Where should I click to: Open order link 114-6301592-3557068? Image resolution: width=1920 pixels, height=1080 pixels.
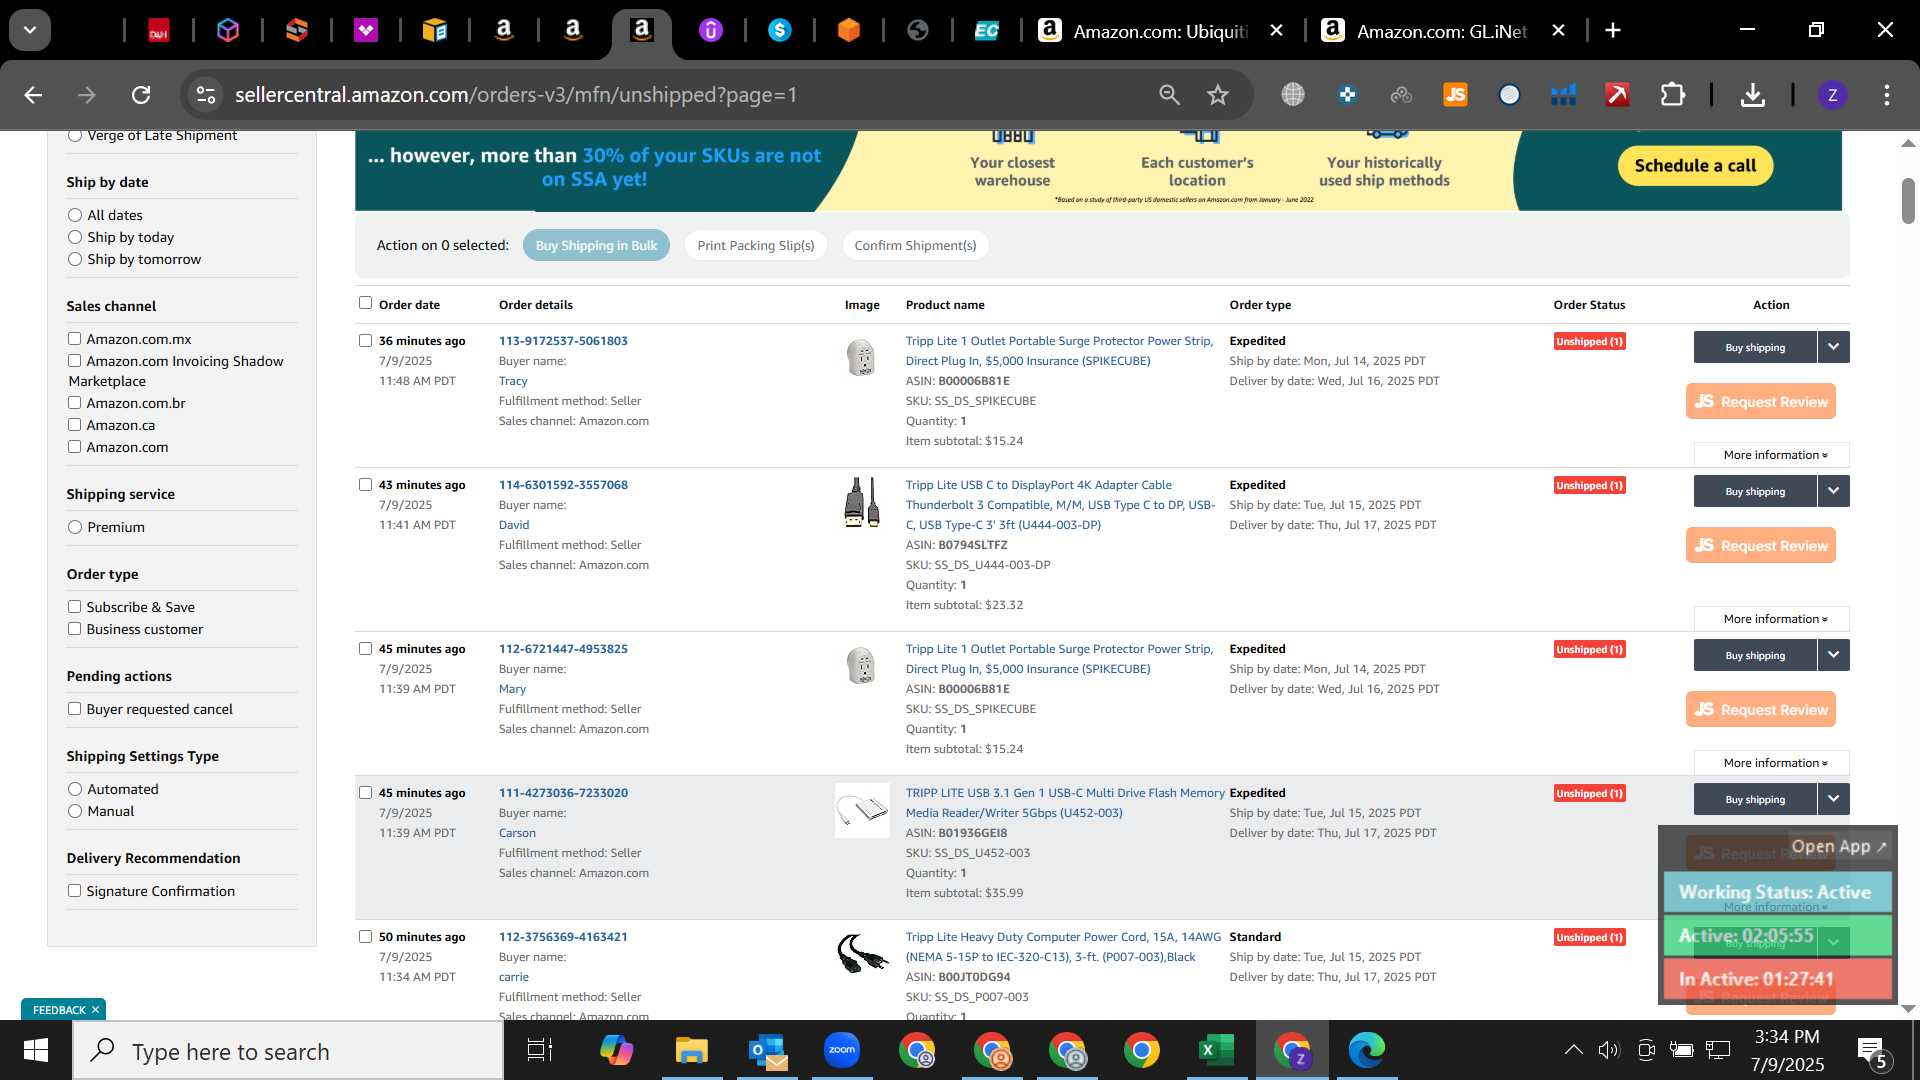click(x=563, y=485)
